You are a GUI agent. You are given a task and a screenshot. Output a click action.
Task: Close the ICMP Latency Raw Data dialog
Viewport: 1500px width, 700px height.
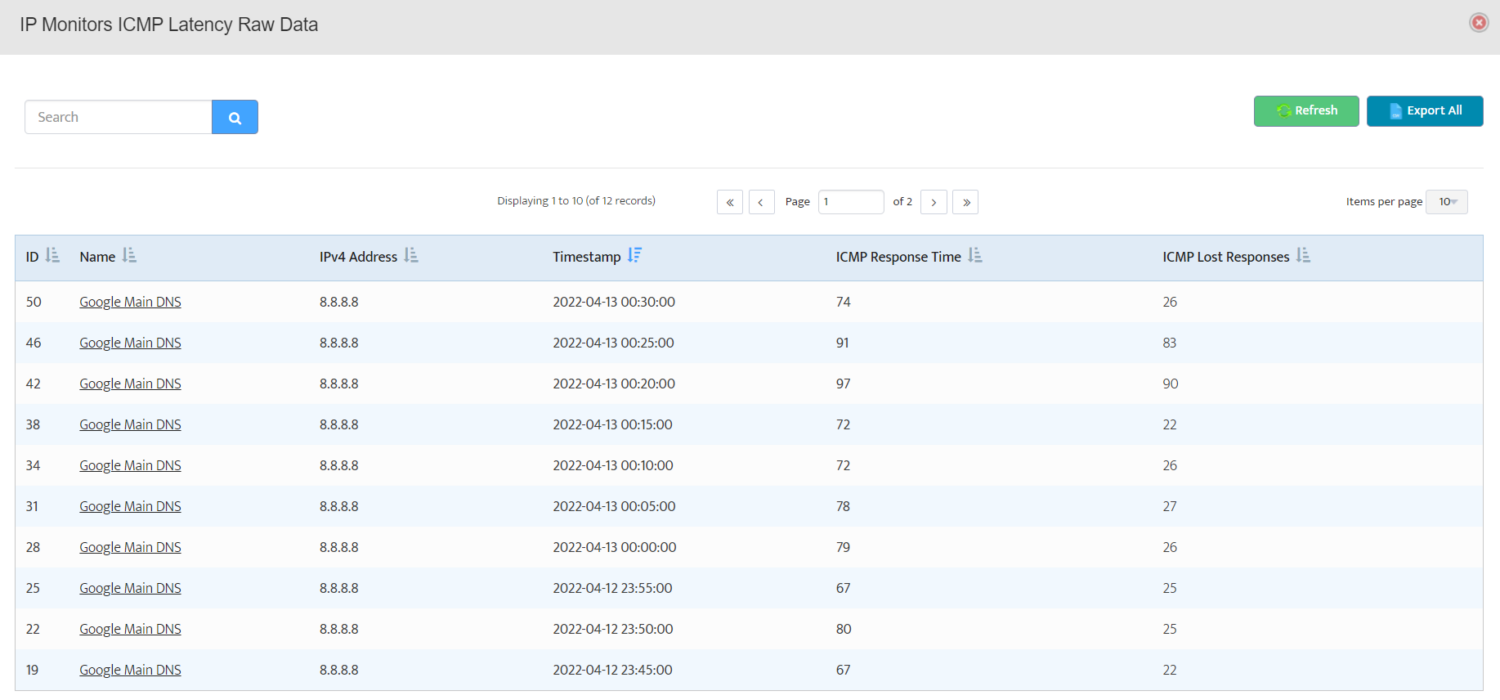coord(1478,21)
